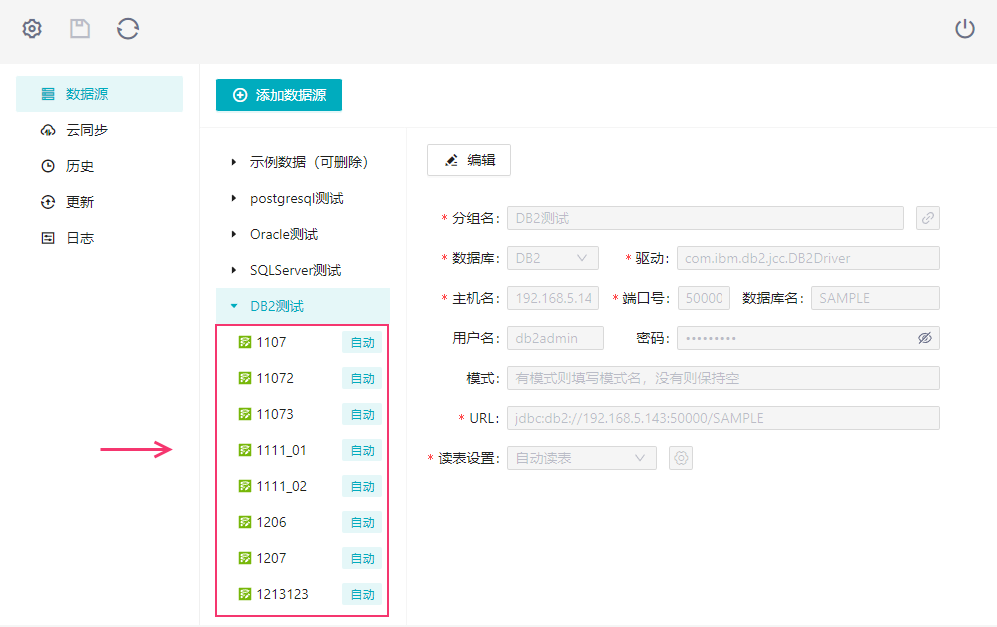Screen dimensions: 997x627
Task: Select data source 1107
Action: click(272, 342)
